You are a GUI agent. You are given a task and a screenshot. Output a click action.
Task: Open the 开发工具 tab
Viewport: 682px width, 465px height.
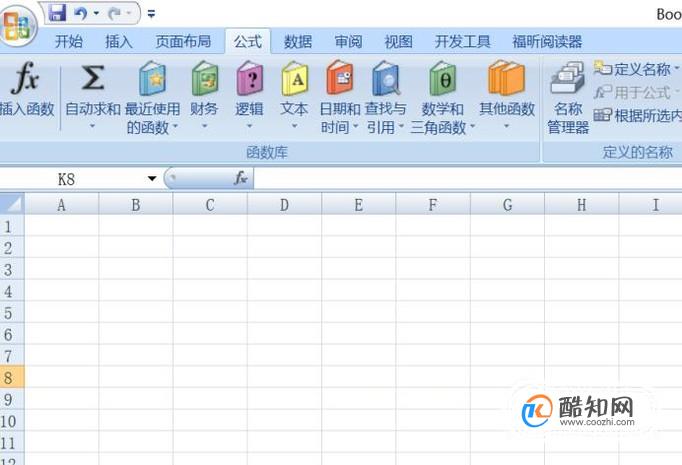point(463,42)
